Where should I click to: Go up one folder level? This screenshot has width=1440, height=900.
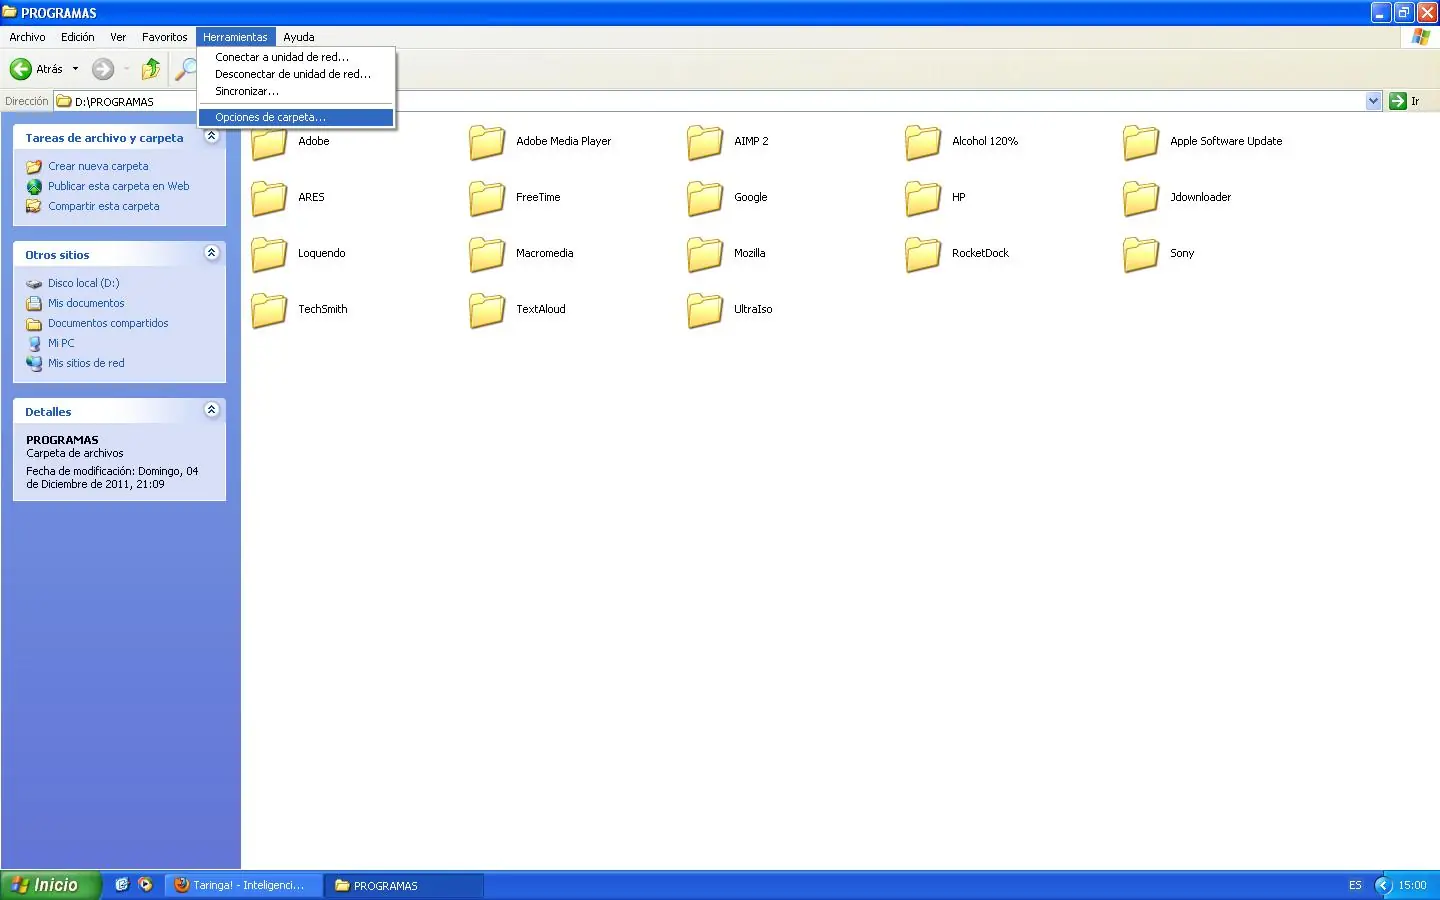coord(151,69)
